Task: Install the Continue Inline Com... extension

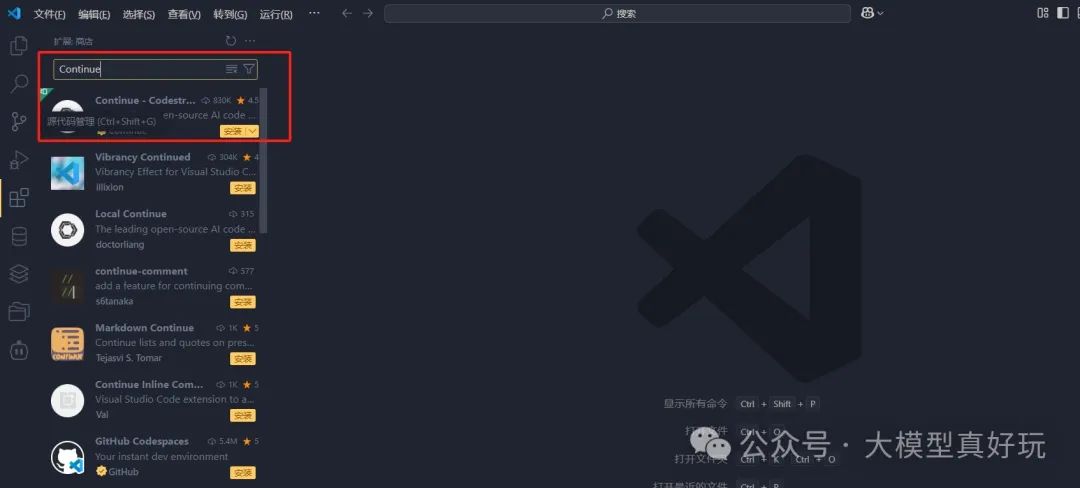Action: coord(242,416)
